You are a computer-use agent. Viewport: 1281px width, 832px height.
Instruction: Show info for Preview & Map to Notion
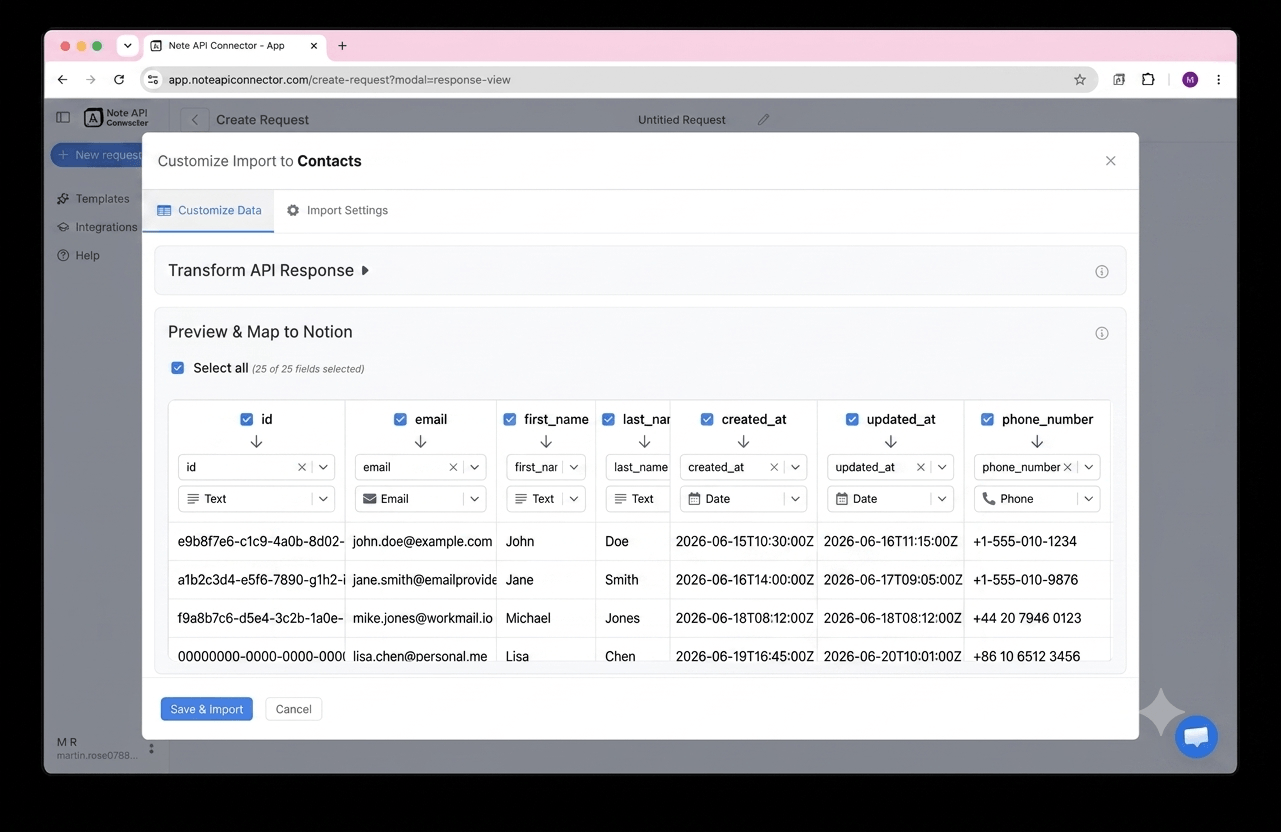[x=1102, y=334]
